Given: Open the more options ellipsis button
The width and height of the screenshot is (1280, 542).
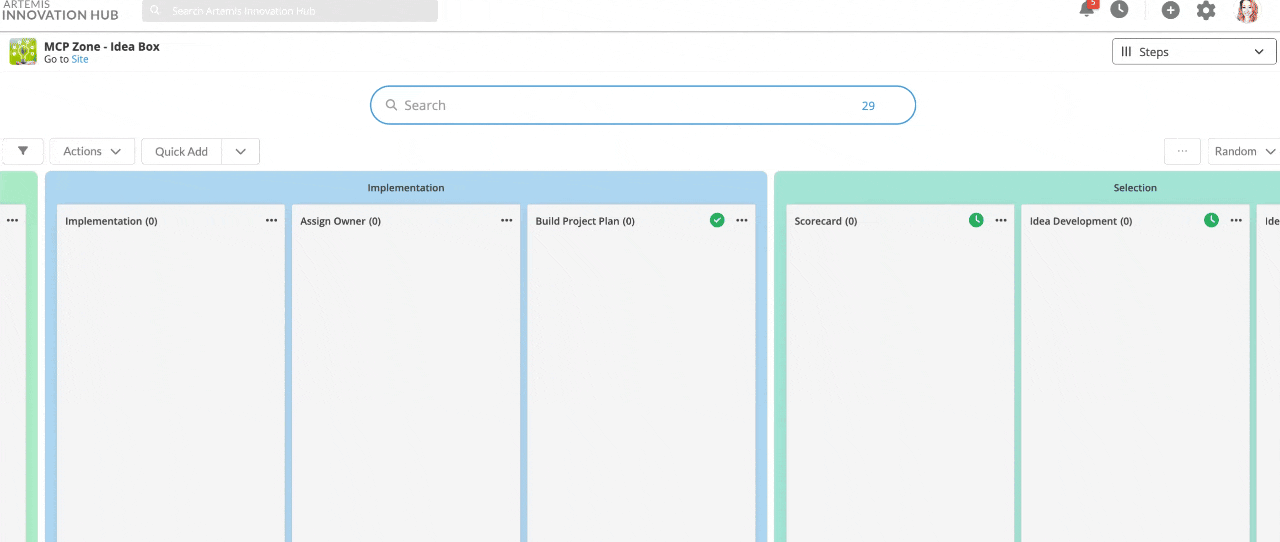Looking at the screenshot, I should (1182, 151).
